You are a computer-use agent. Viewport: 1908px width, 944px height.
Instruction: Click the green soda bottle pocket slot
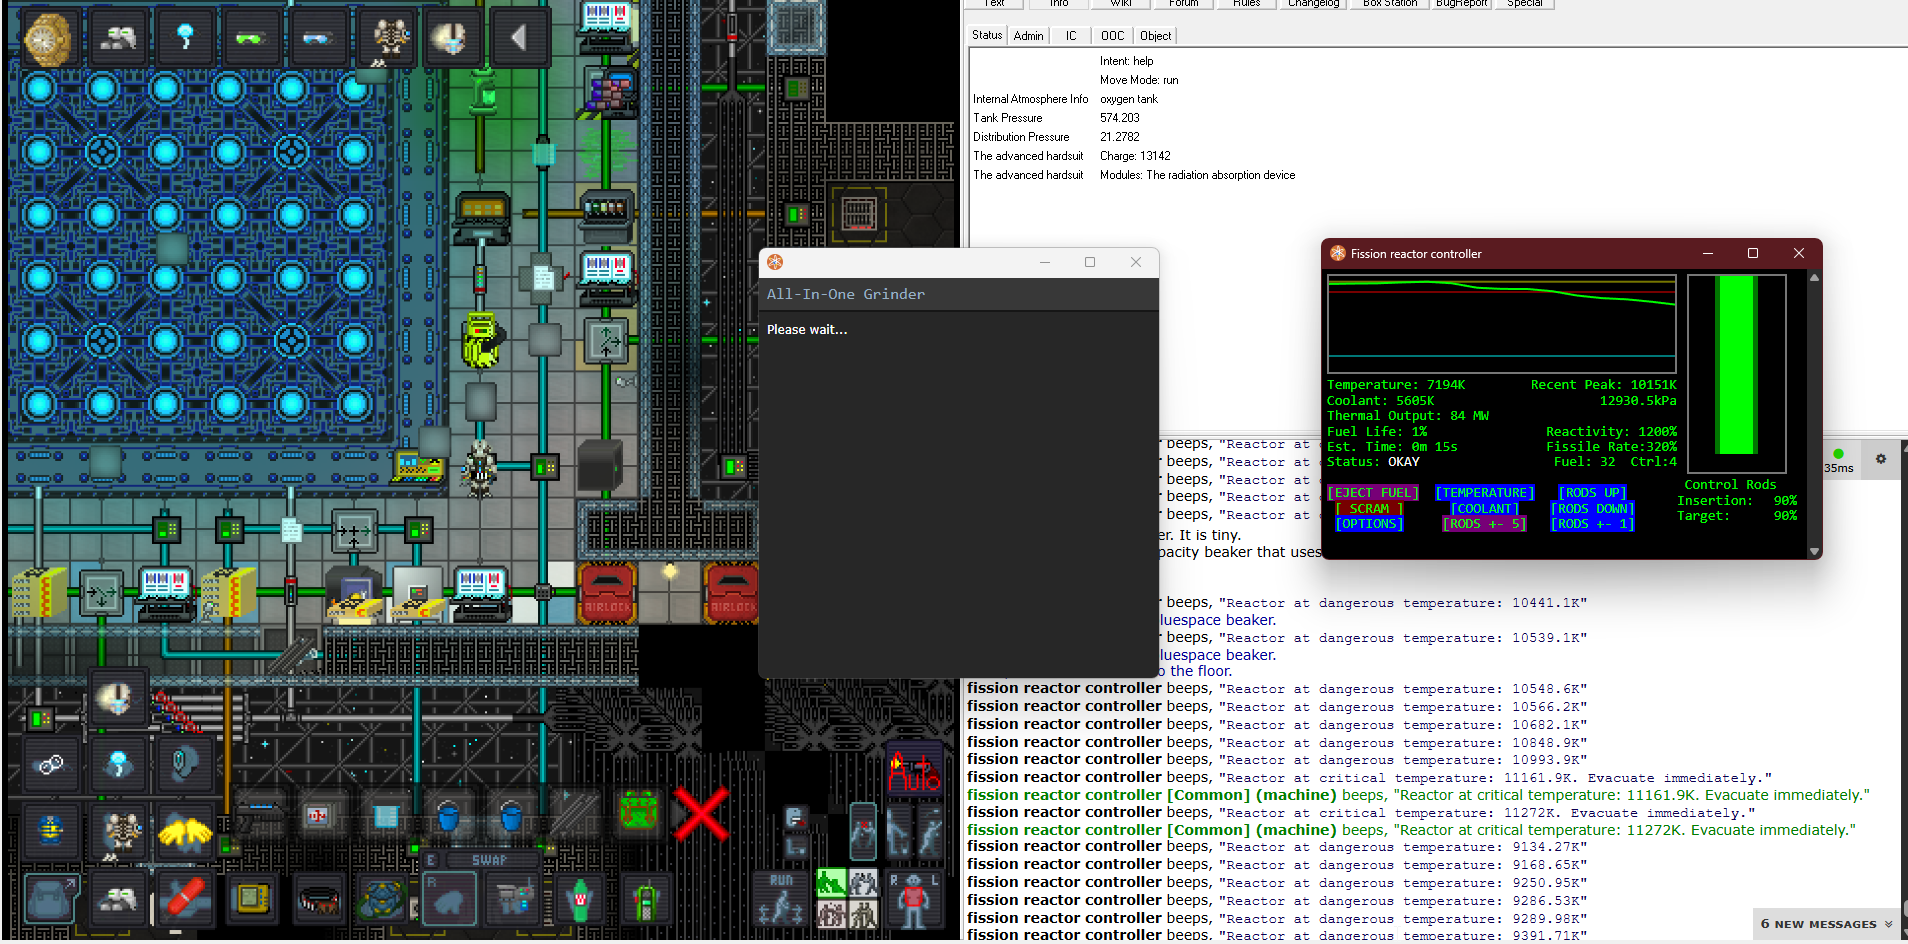580,899
